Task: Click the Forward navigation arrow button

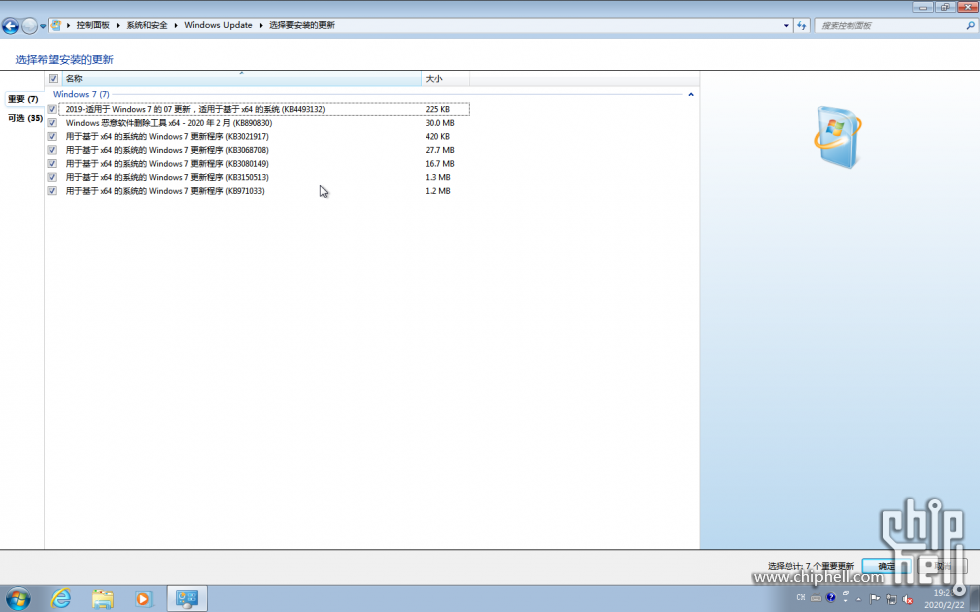Action: [29, 26]
